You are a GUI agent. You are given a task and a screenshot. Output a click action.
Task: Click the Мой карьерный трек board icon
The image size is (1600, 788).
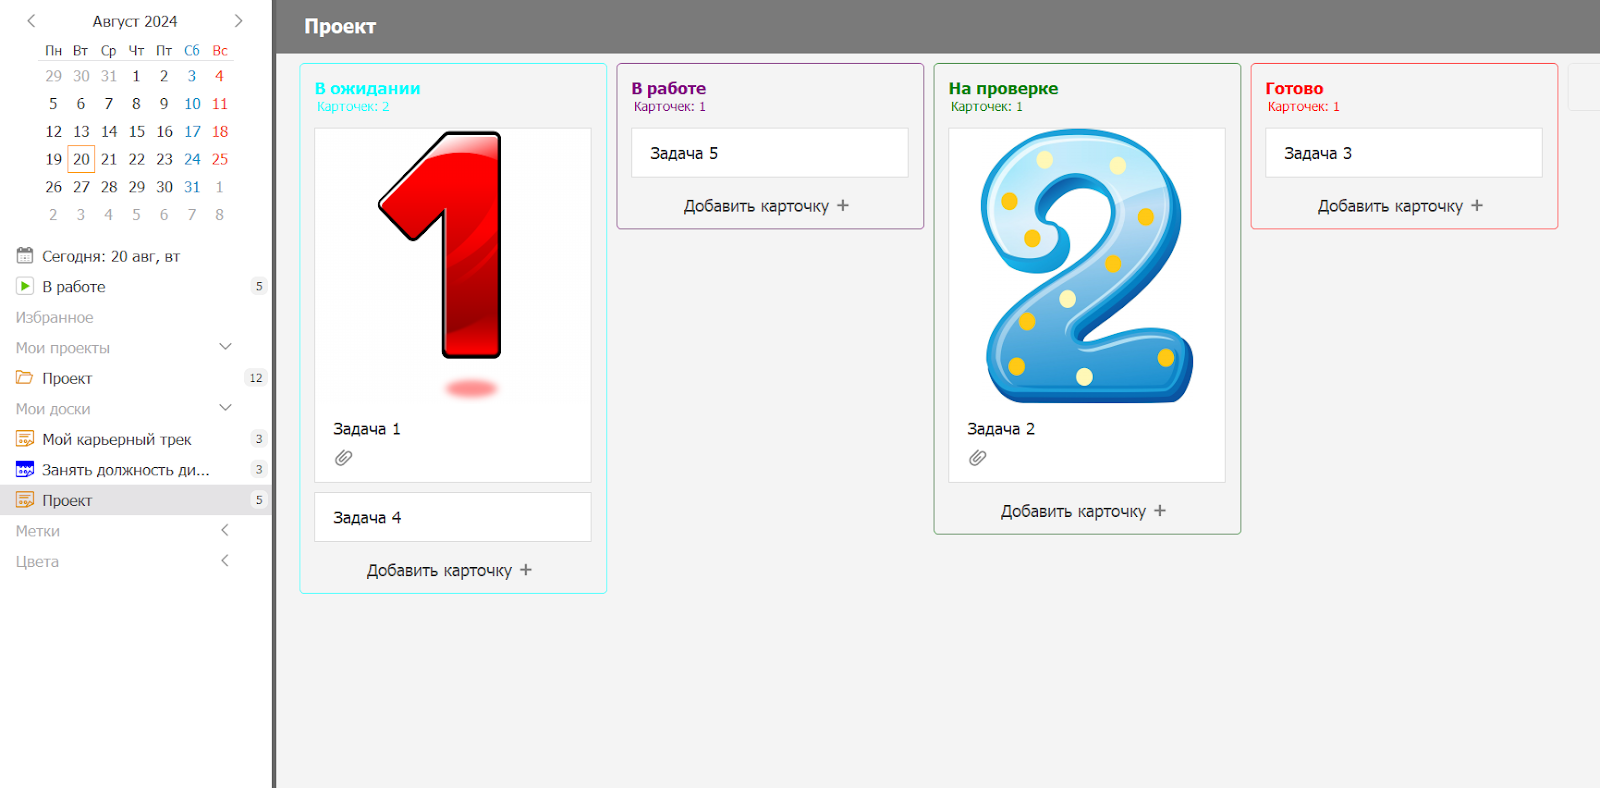tap(25, 439)
